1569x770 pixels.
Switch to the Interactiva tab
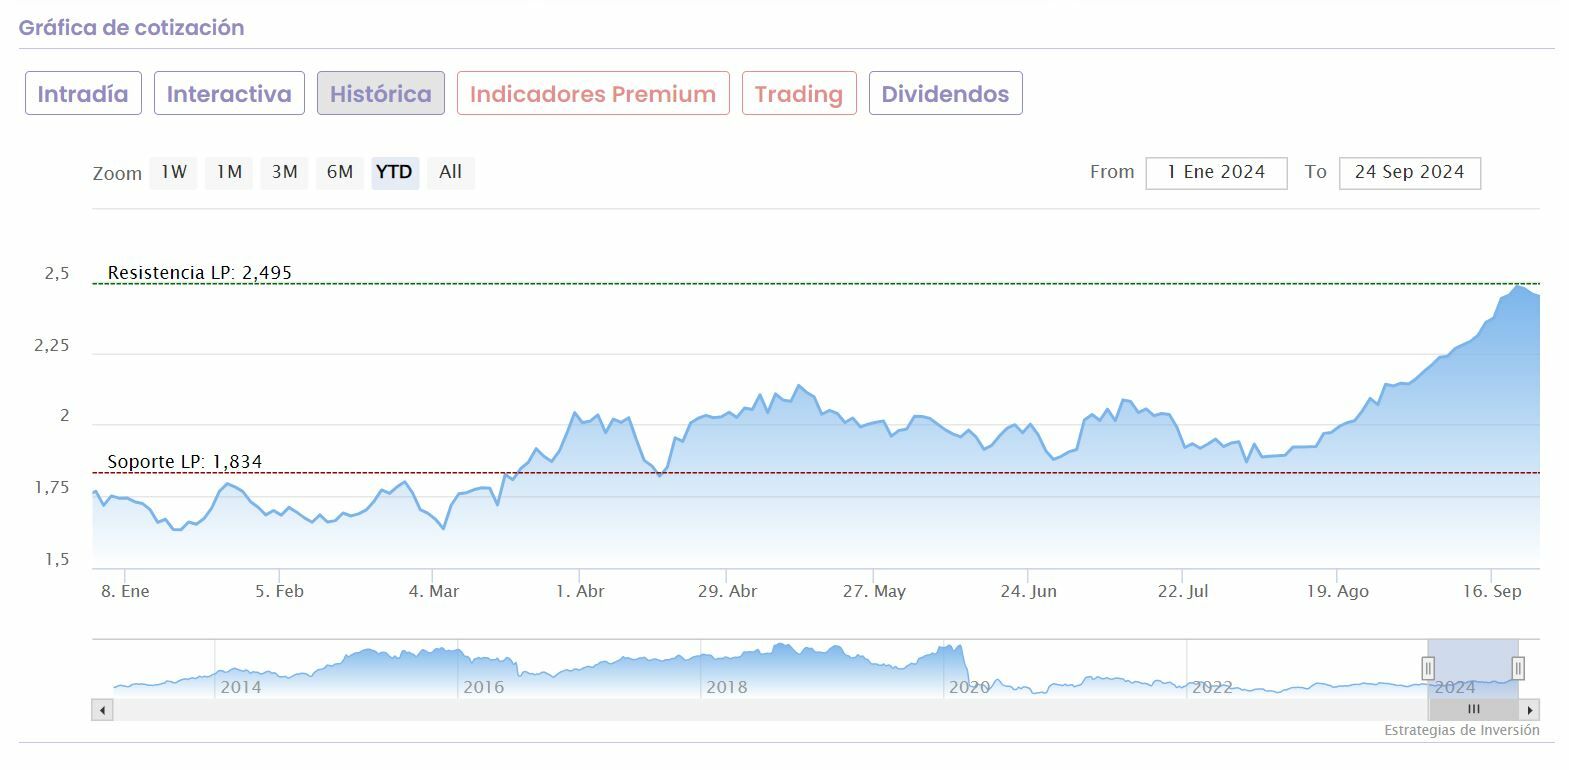click(x=229, y=94)
